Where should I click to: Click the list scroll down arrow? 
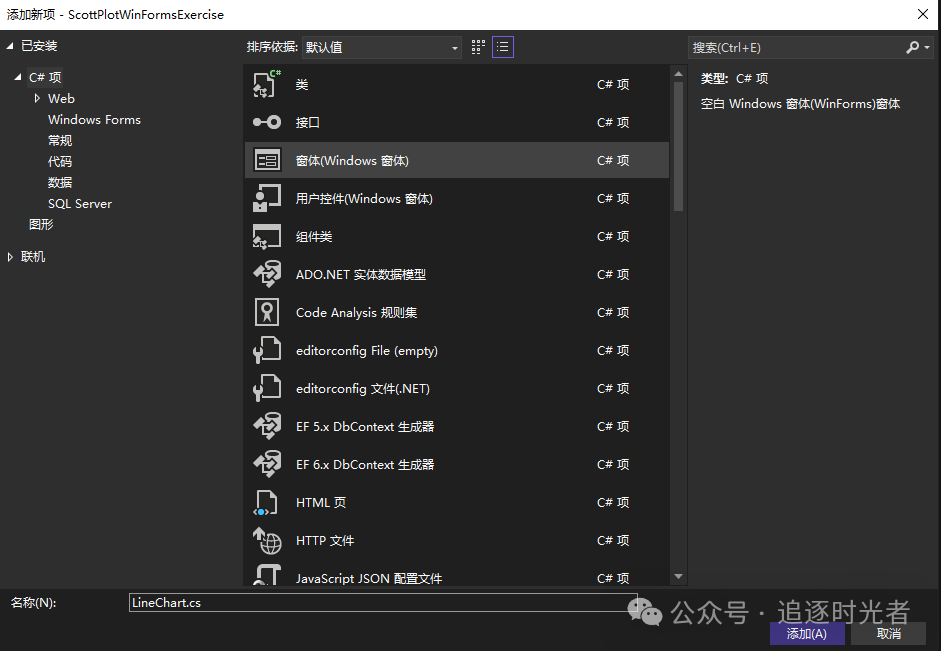pyautogui.click(x=679, y=577)
